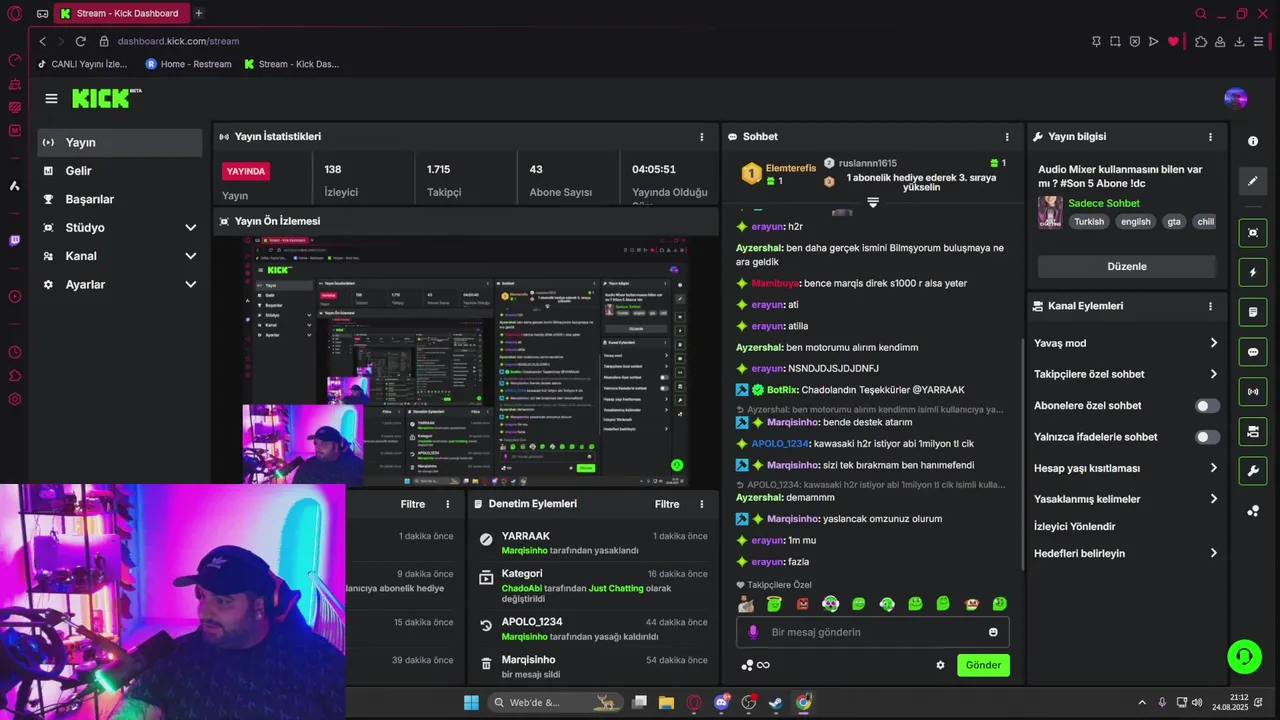1280x720 pixels.
Task: Open Yayın İstatistikleri three-dot menu
Action: click(x=701, y=137)
